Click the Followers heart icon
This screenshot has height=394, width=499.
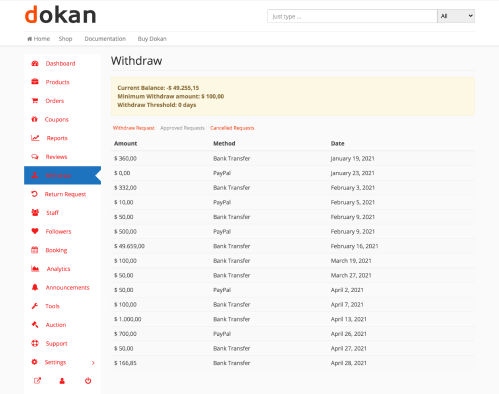pyautogui.click(x=35, y=231)
